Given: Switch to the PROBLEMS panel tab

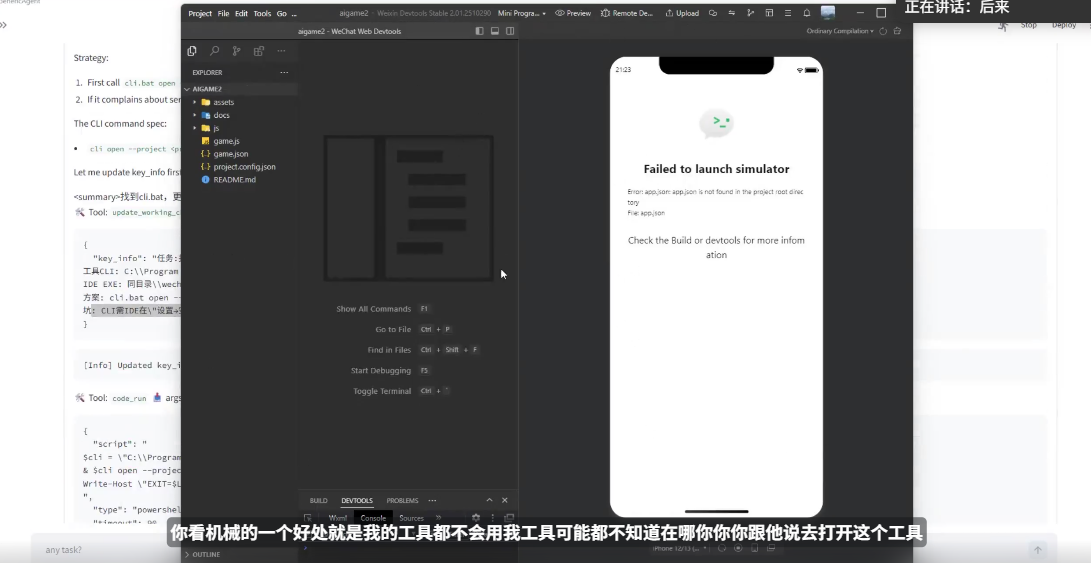Looking at the screenshot, I should point(402,500).
